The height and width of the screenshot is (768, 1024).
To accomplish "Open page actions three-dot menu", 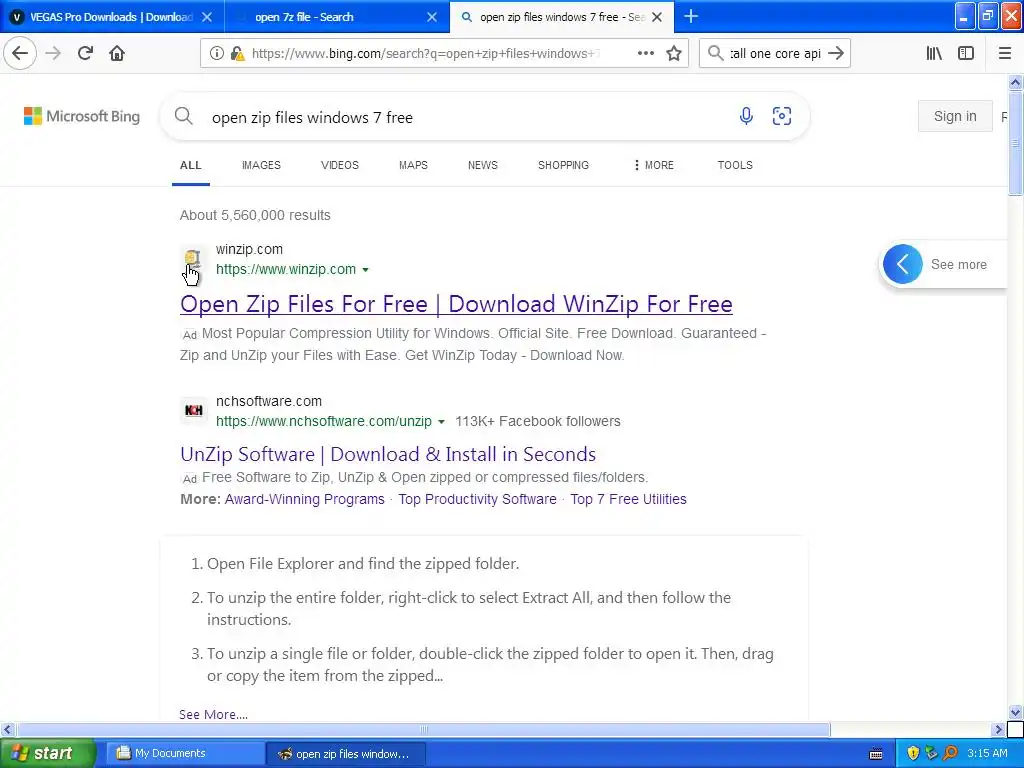I will pos(645,54).
